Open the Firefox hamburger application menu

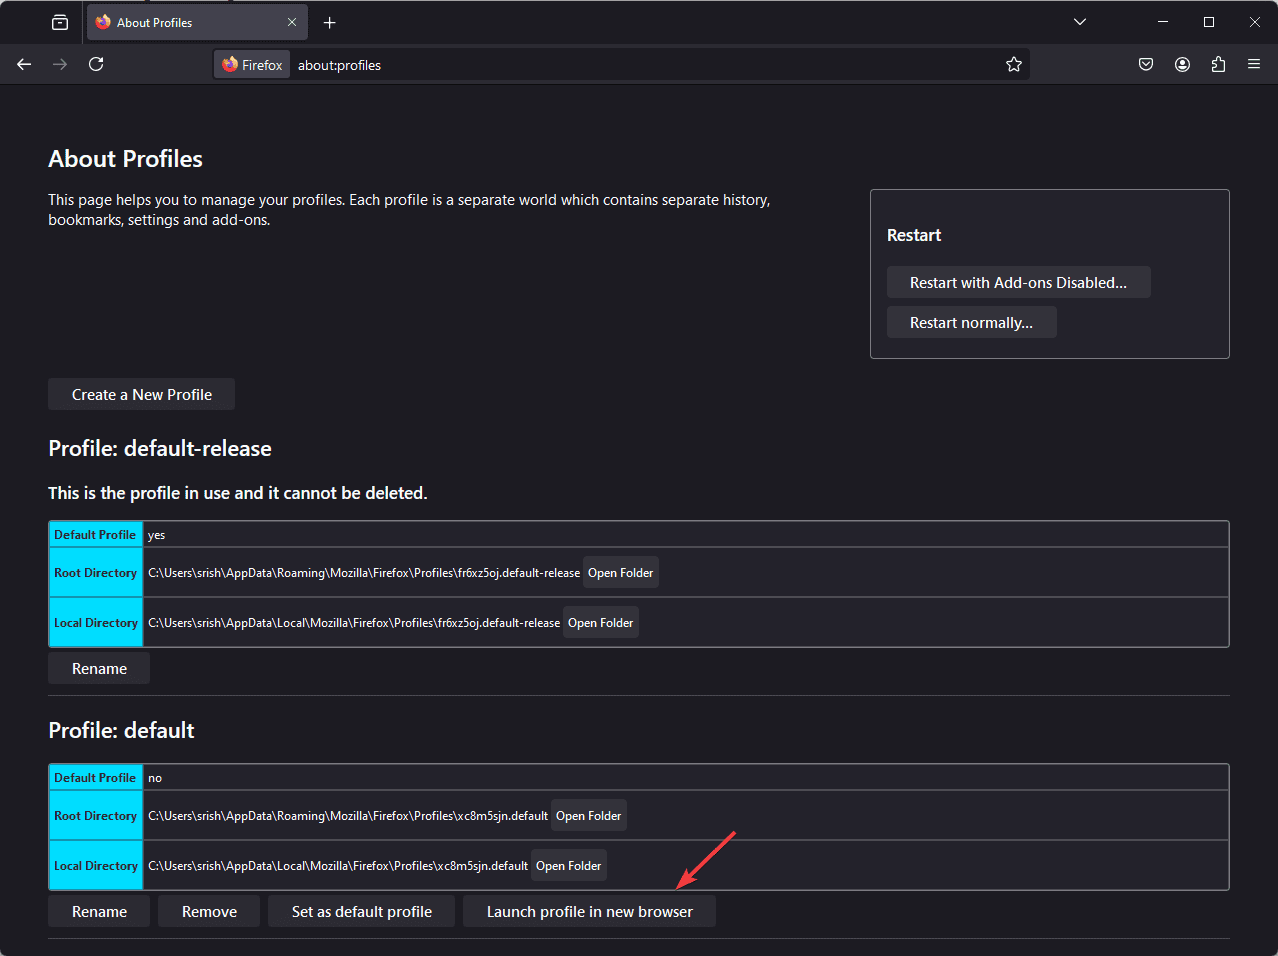(x=1254, y=65)
